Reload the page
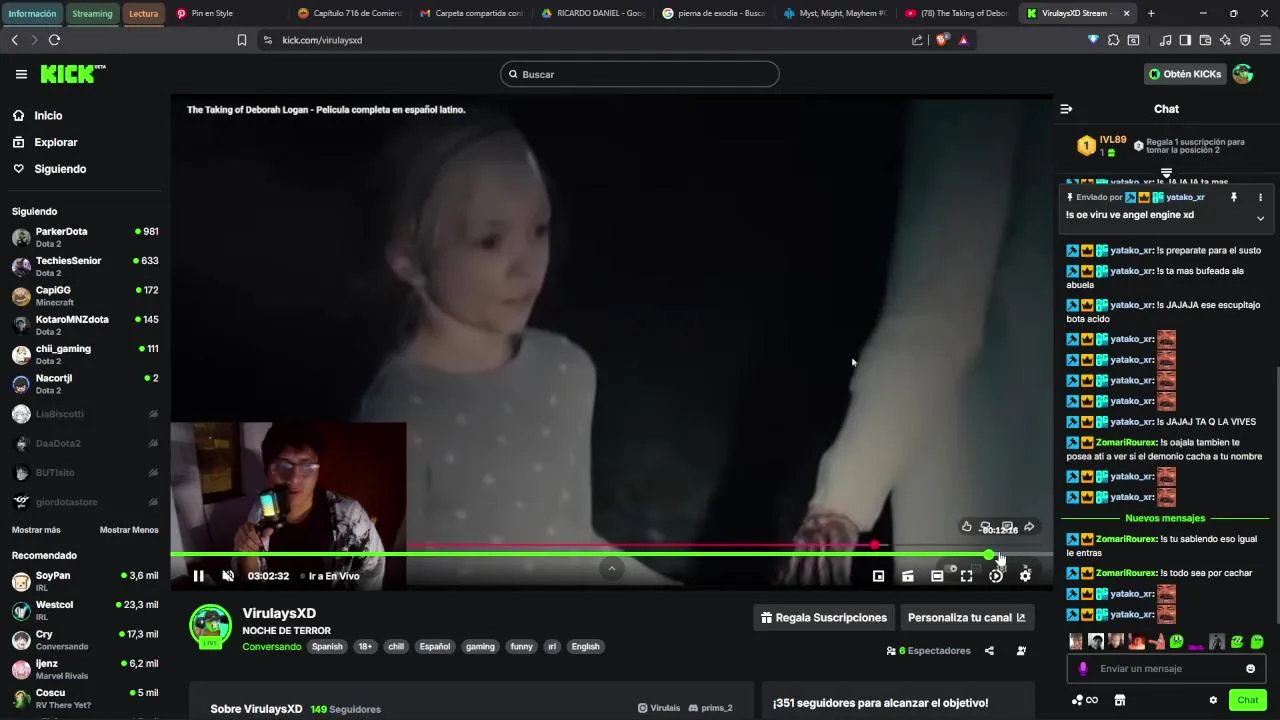1280x720 pixels. 54,40
